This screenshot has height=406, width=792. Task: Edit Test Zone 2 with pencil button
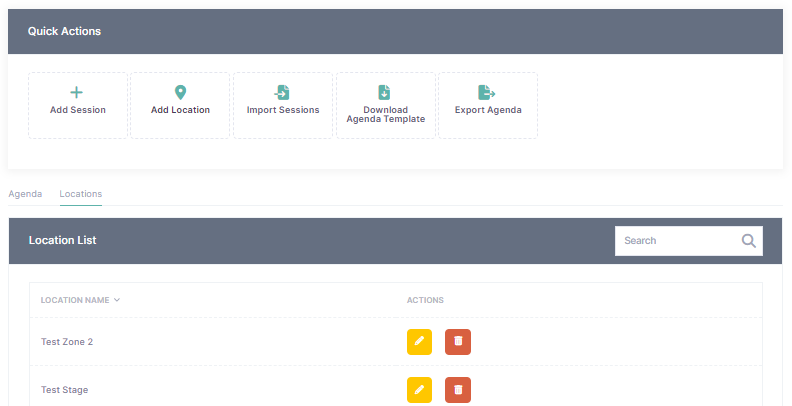420,341
